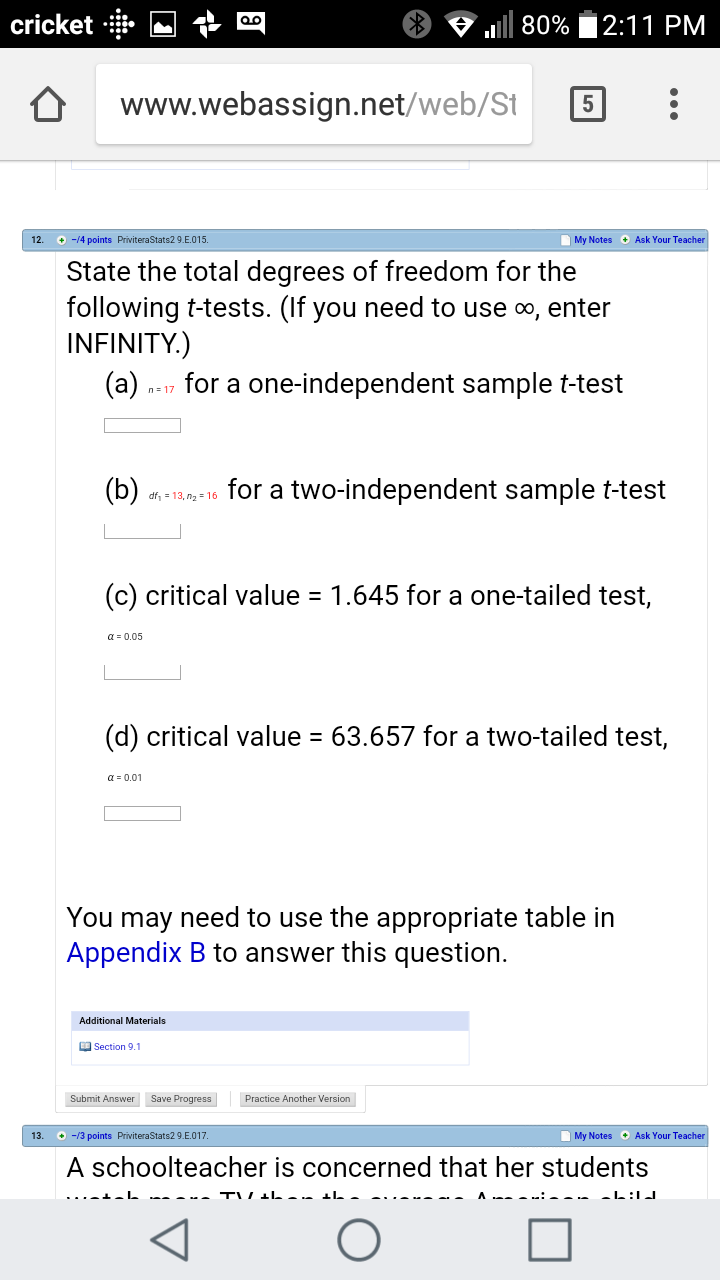Expand points details for question 13
Viewport: 720px width, 1280px height.
click(62, 1136)
